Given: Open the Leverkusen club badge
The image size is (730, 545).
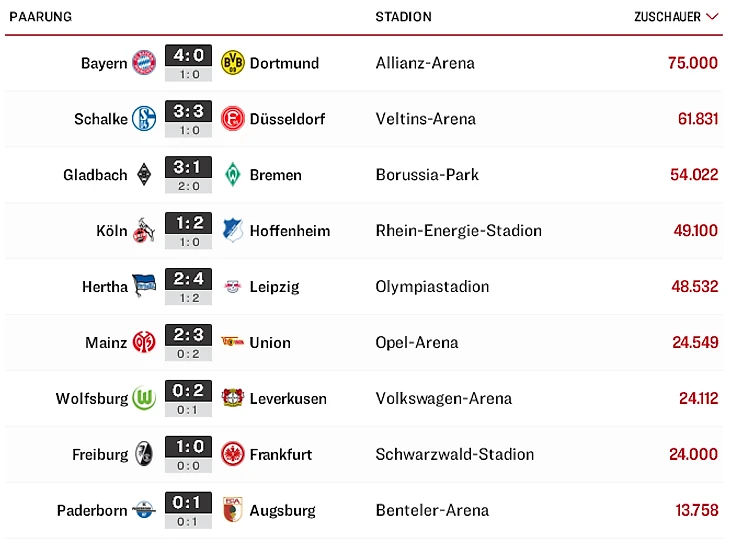Looking at the screenshot, I should point(232,398).
